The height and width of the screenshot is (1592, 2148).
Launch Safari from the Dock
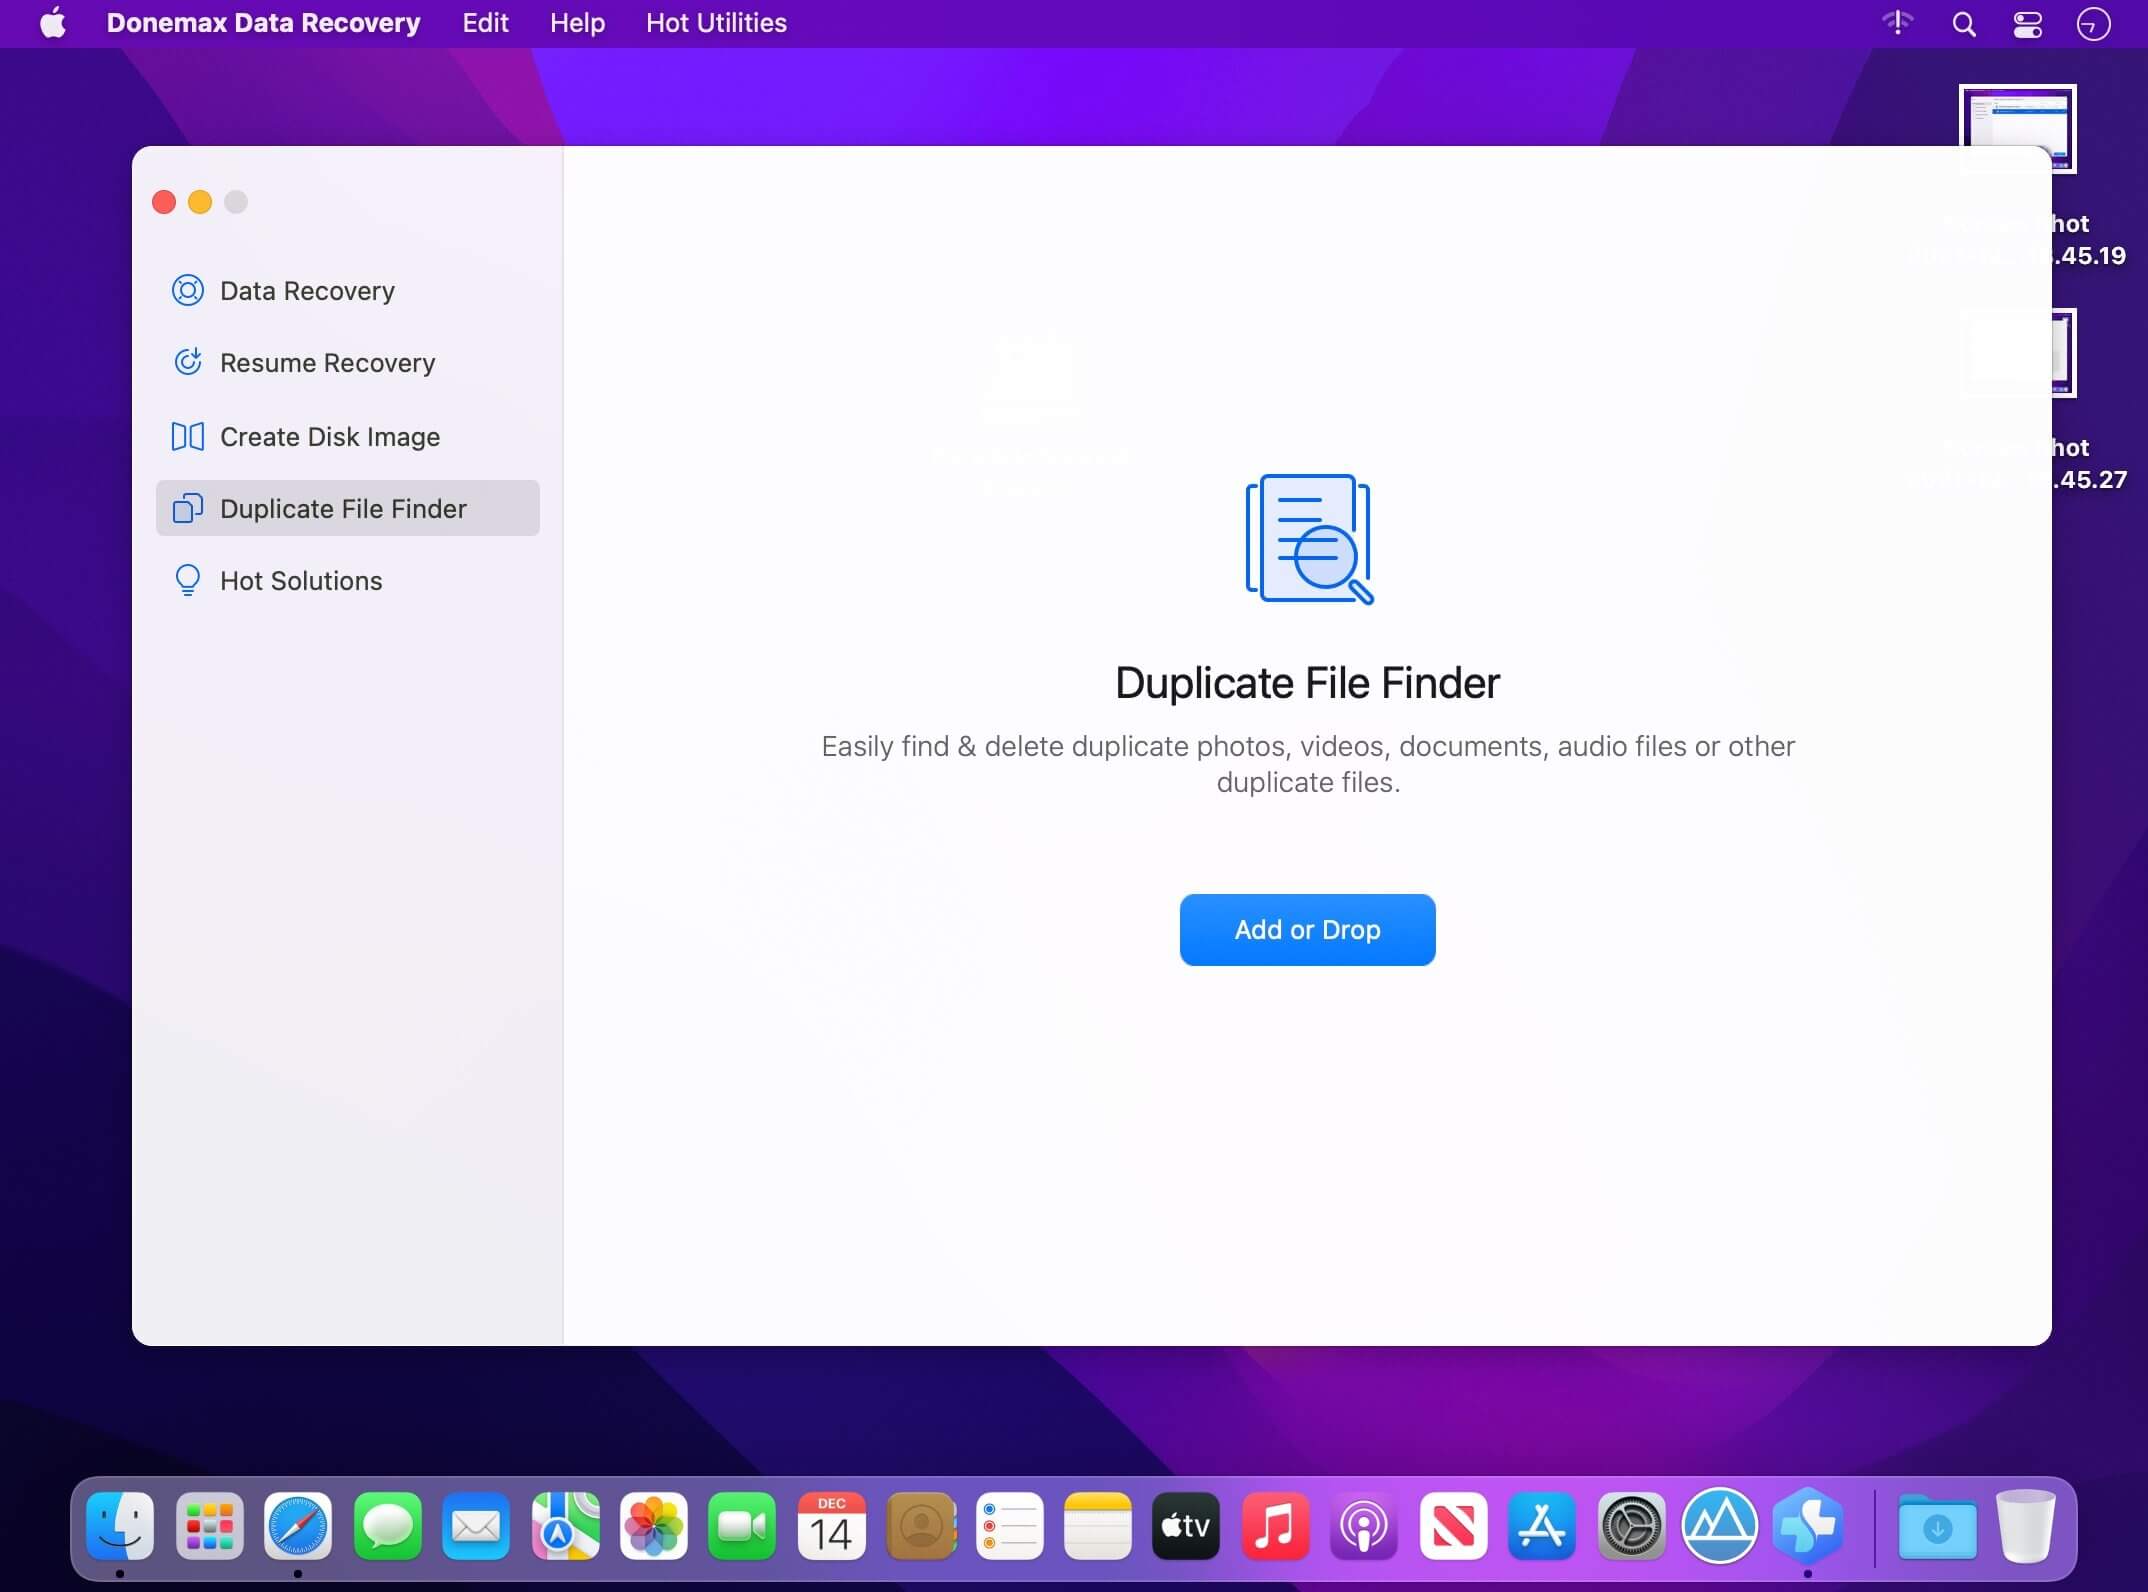coord(298,1526)
